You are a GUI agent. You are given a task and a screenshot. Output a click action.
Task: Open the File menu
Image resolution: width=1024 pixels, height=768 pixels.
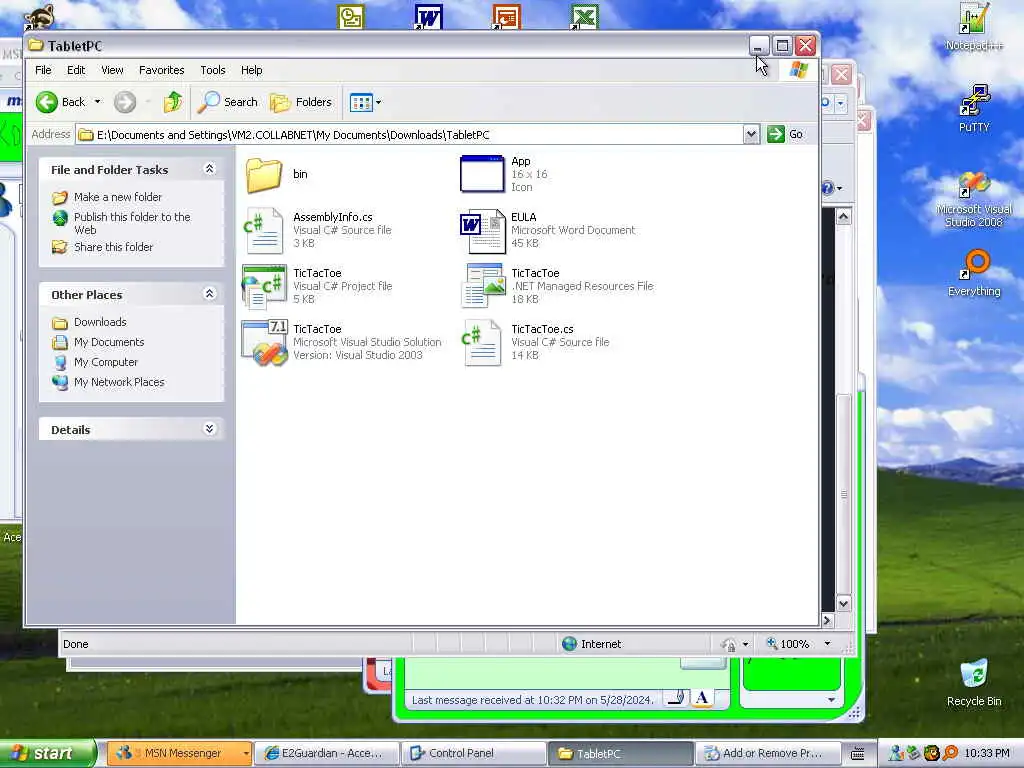tap(43, 70)
